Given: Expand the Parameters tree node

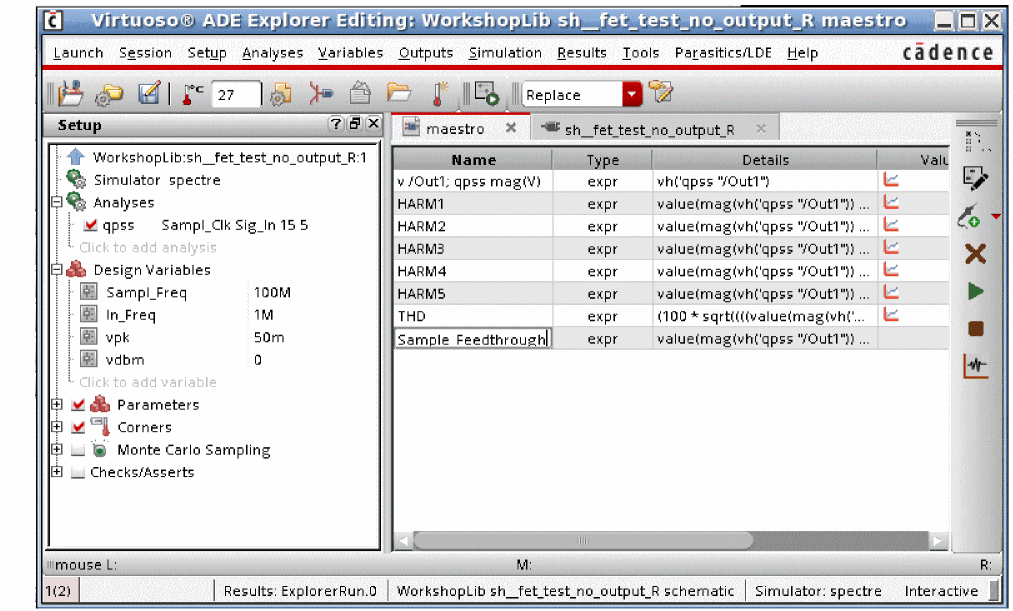Looking at the screenshot, I should [x=57, y=405].
